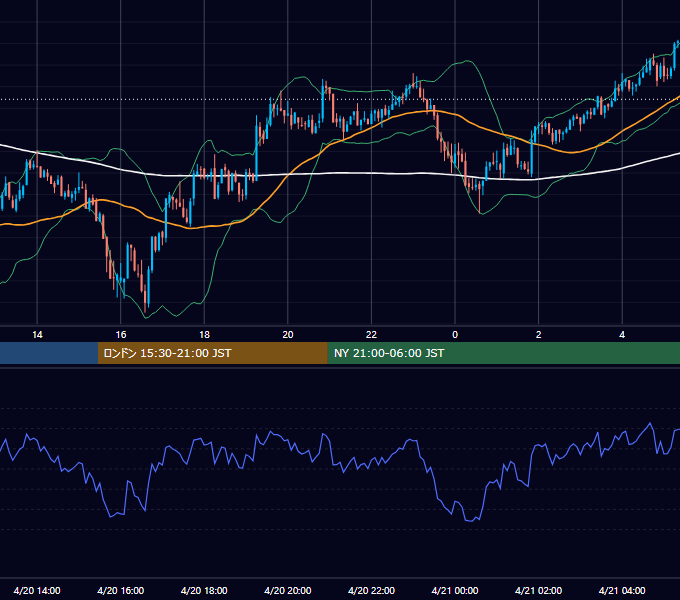The height and width of the screenshot is (600, 680).
Task: Click the 4/20 18:00 date label
Action: tap(204, 590)
